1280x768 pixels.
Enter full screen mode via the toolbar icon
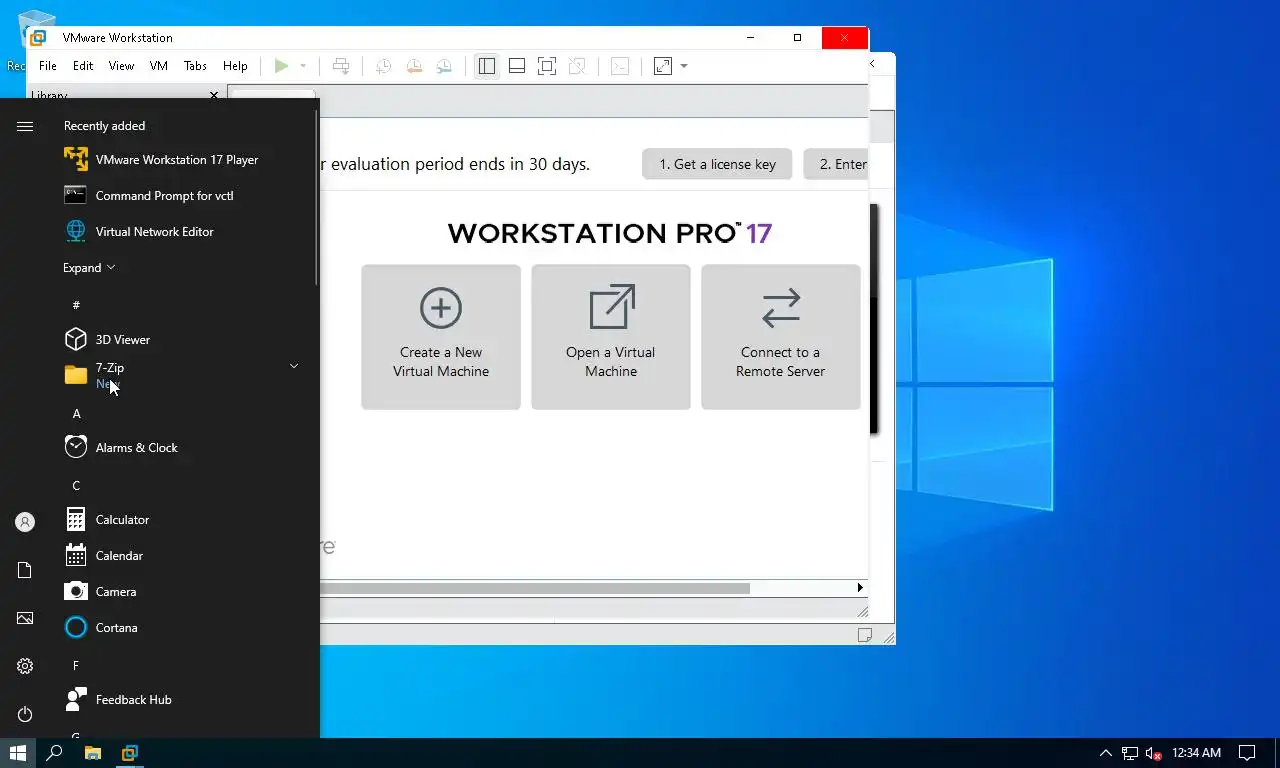547,66
